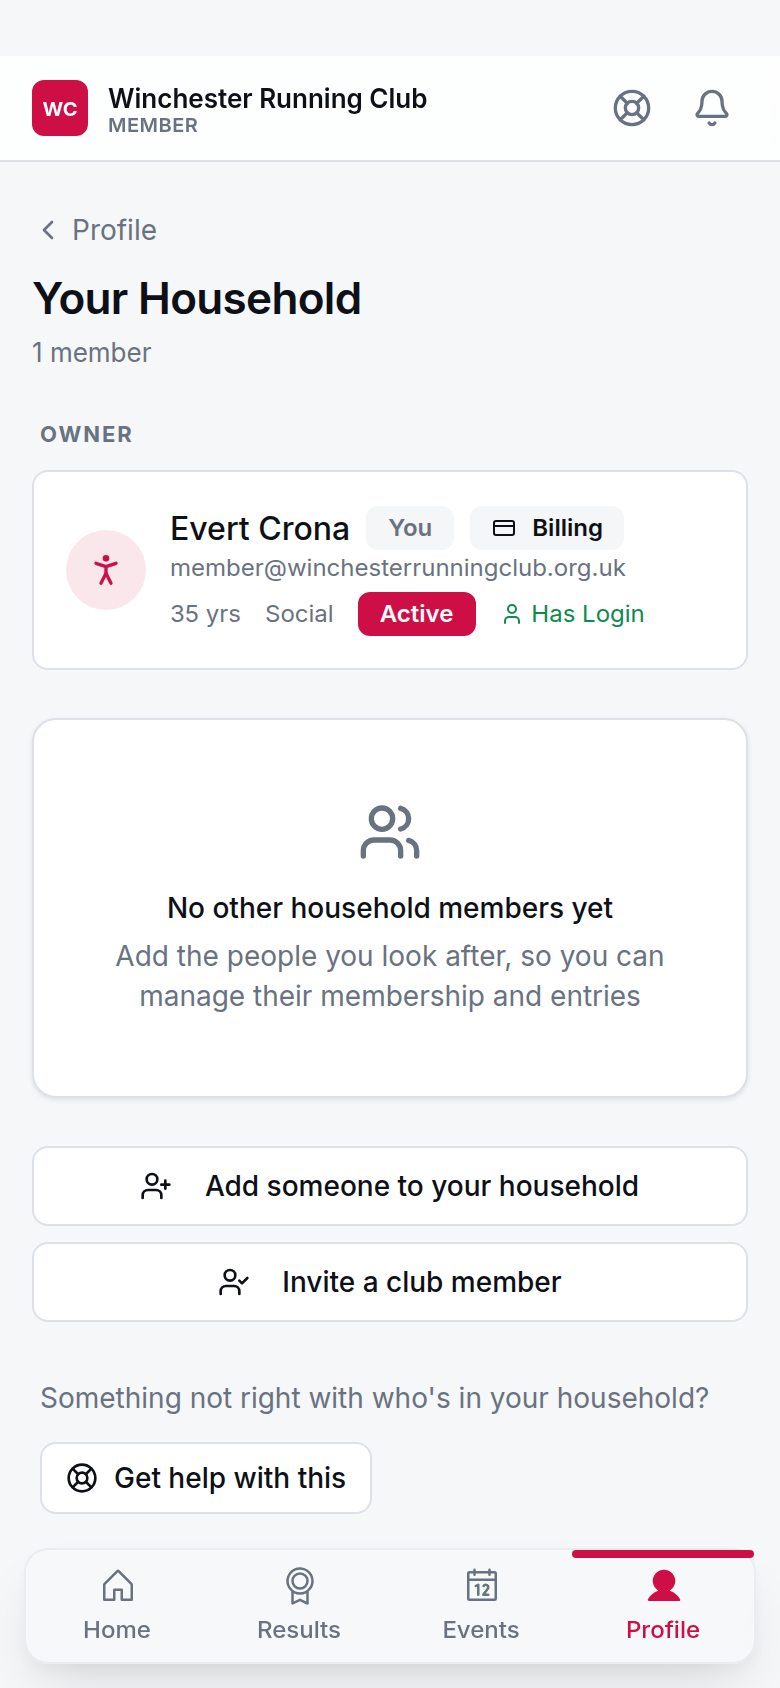The height and width of the screenshot is (1688, 780).
Task: Tap the Home icon in the bottom bar
Action: (x=117, y=1585)
